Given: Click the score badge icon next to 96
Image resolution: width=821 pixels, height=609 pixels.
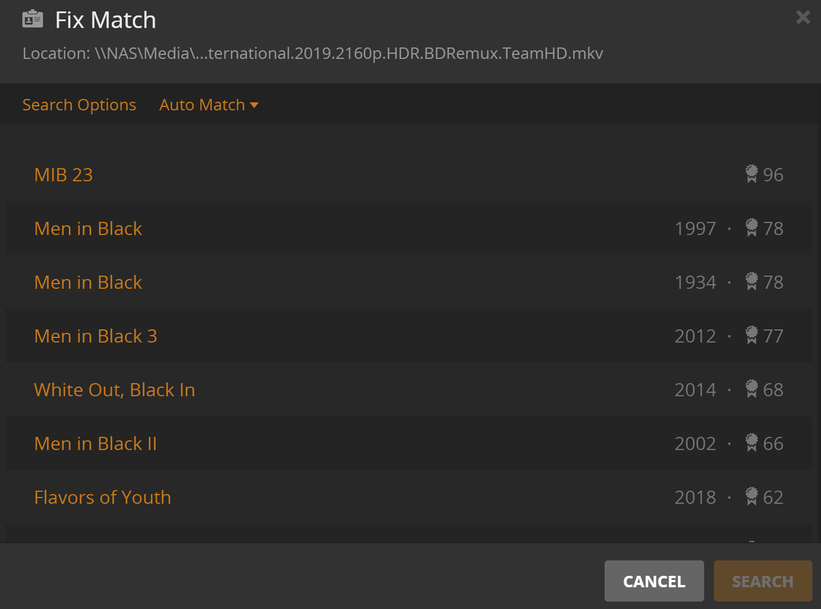Looking at the screenshot, I should [x=751, y=174].
